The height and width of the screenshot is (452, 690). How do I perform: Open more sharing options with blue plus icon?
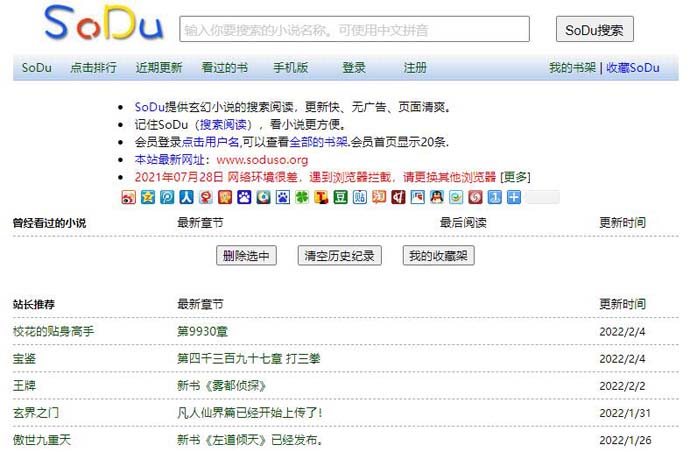coord(514,197)
